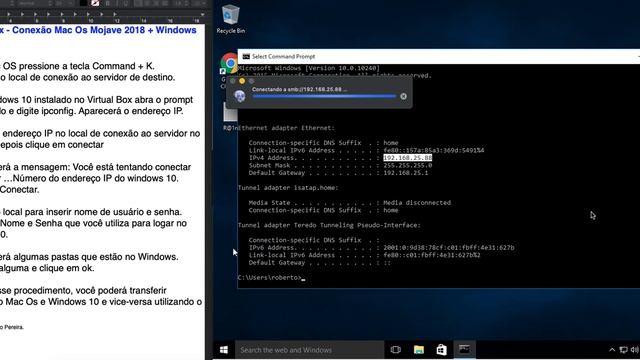Select the Command Prompt taskbar button
The image size is (640, 360).
click(464, 350)
